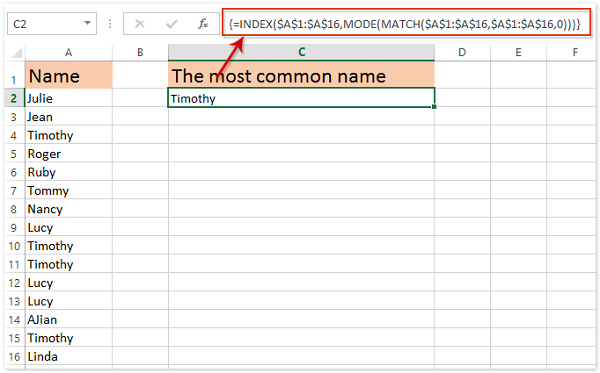The image size is (600, 373).
Task: Select the Name header cell A1
Action: 69,75
